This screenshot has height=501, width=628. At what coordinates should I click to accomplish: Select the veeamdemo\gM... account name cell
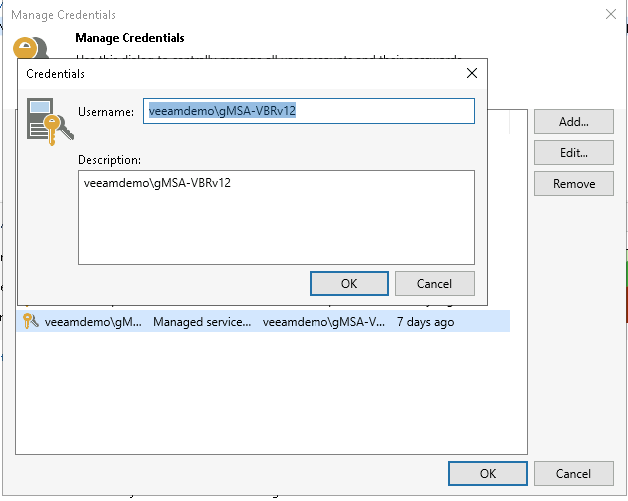tap(93, 322)
